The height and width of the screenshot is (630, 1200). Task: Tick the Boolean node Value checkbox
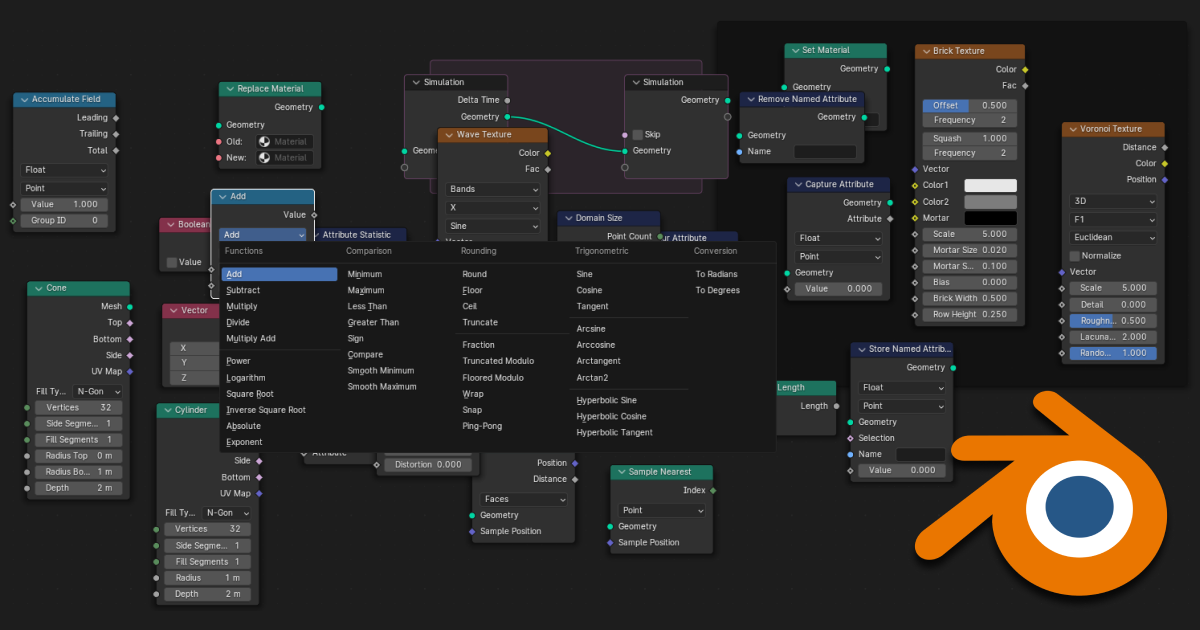pos(172,262)
